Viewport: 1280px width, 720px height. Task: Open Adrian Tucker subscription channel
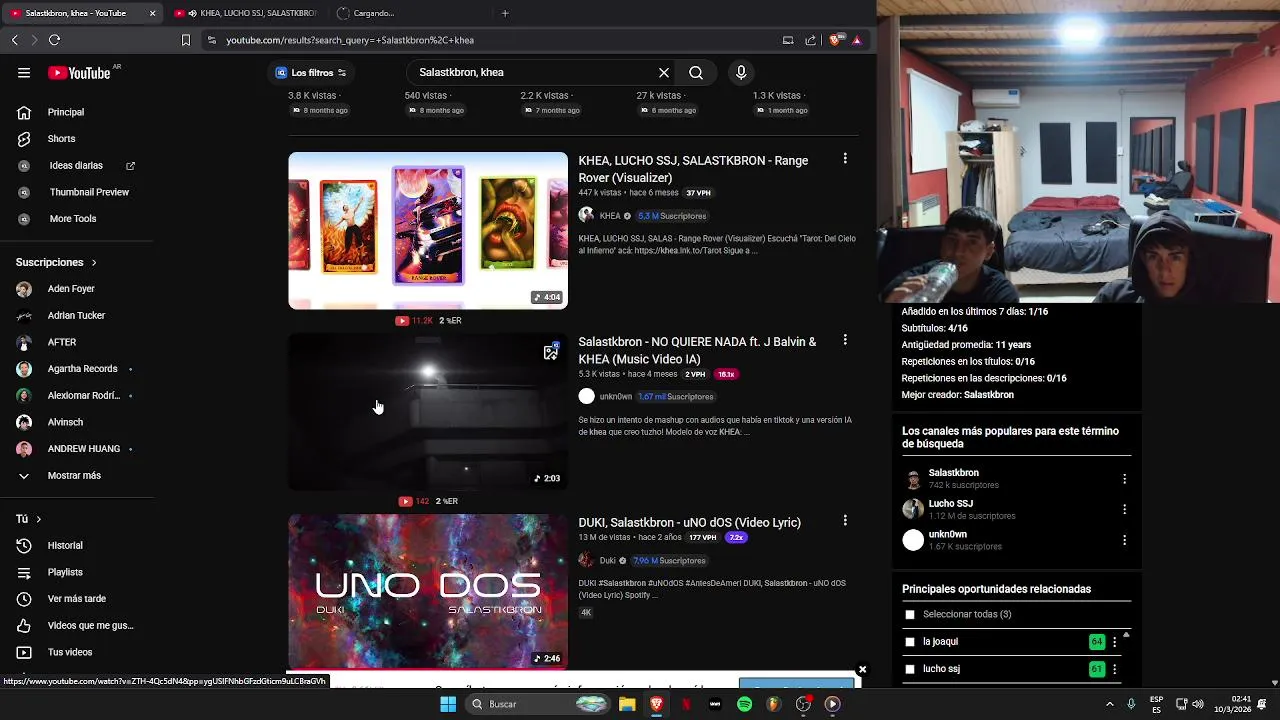(76, 316)
